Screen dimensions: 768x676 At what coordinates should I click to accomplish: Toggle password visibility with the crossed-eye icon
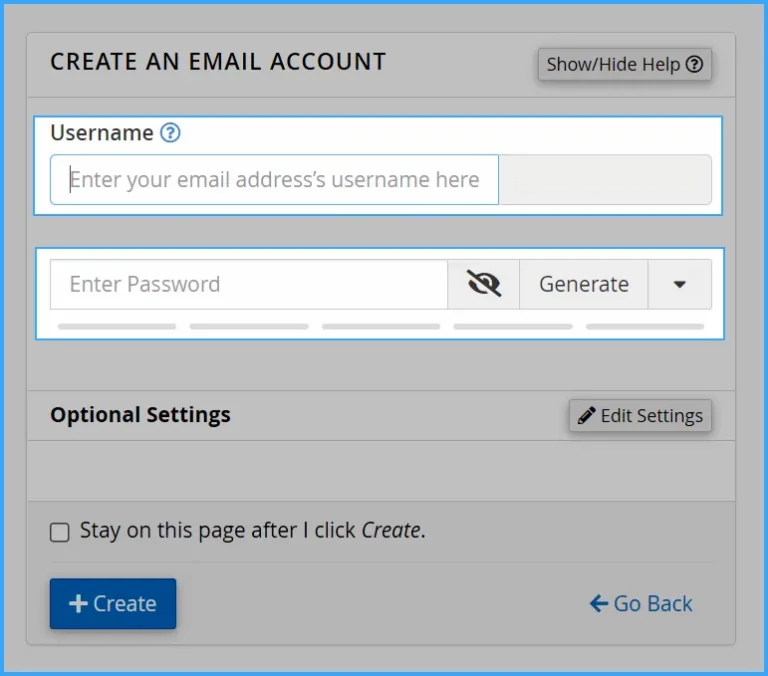click(483, 284)
